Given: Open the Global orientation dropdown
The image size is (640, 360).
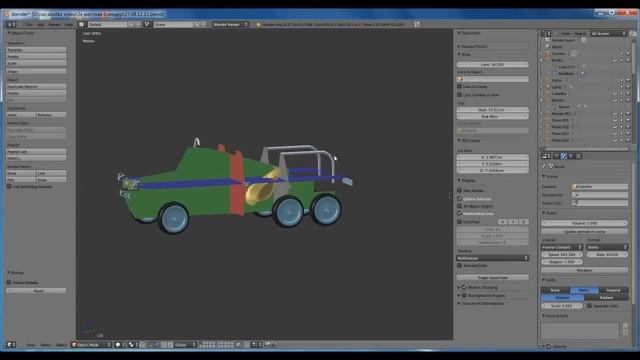Looking at the screenshot, I should [x=185, y=345].
